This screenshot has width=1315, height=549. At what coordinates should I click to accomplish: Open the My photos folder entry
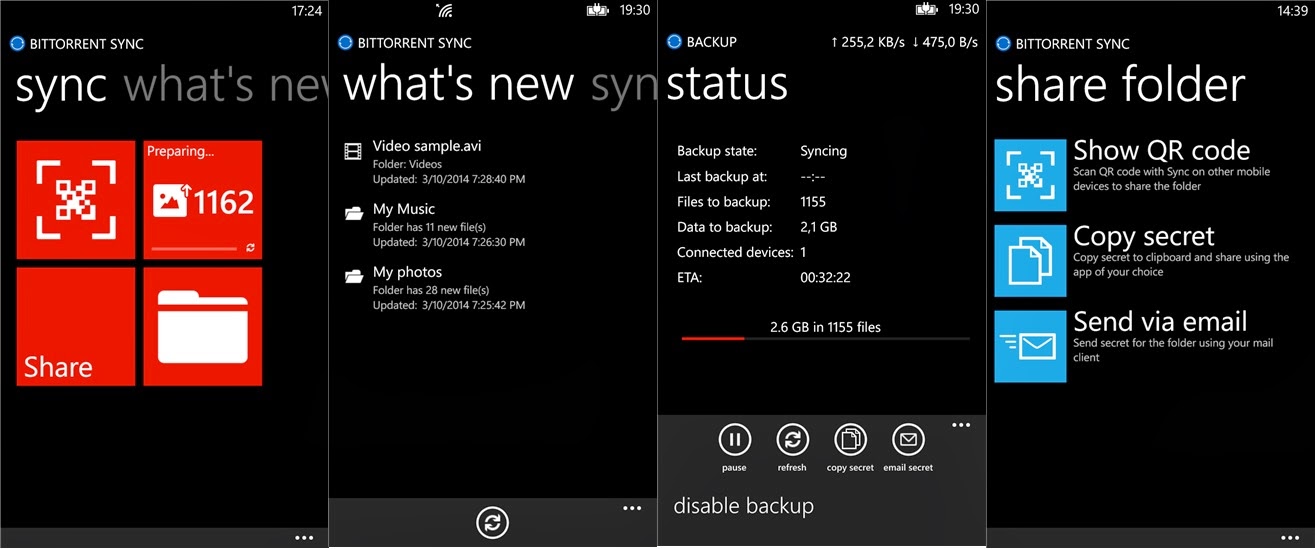[434, 288]
